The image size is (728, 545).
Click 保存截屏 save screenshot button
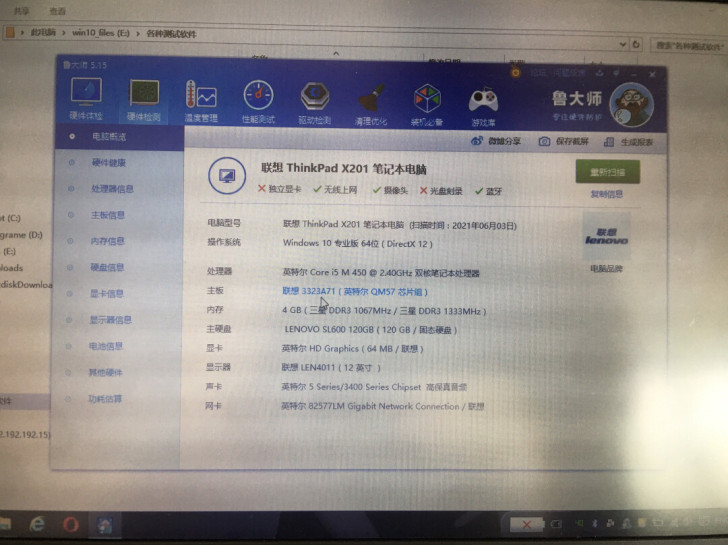(564, 142)
